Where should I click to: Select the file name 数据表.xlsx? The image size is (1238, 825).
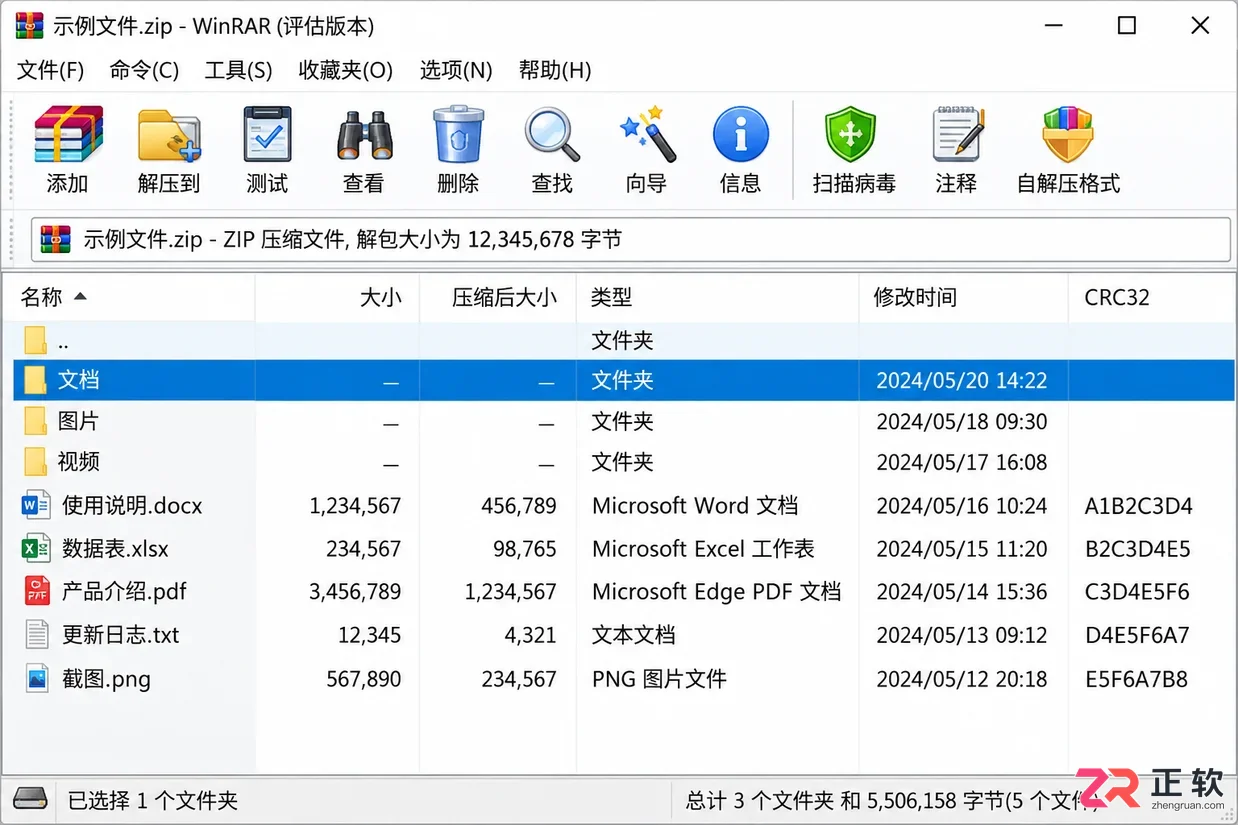click(115, 549)
